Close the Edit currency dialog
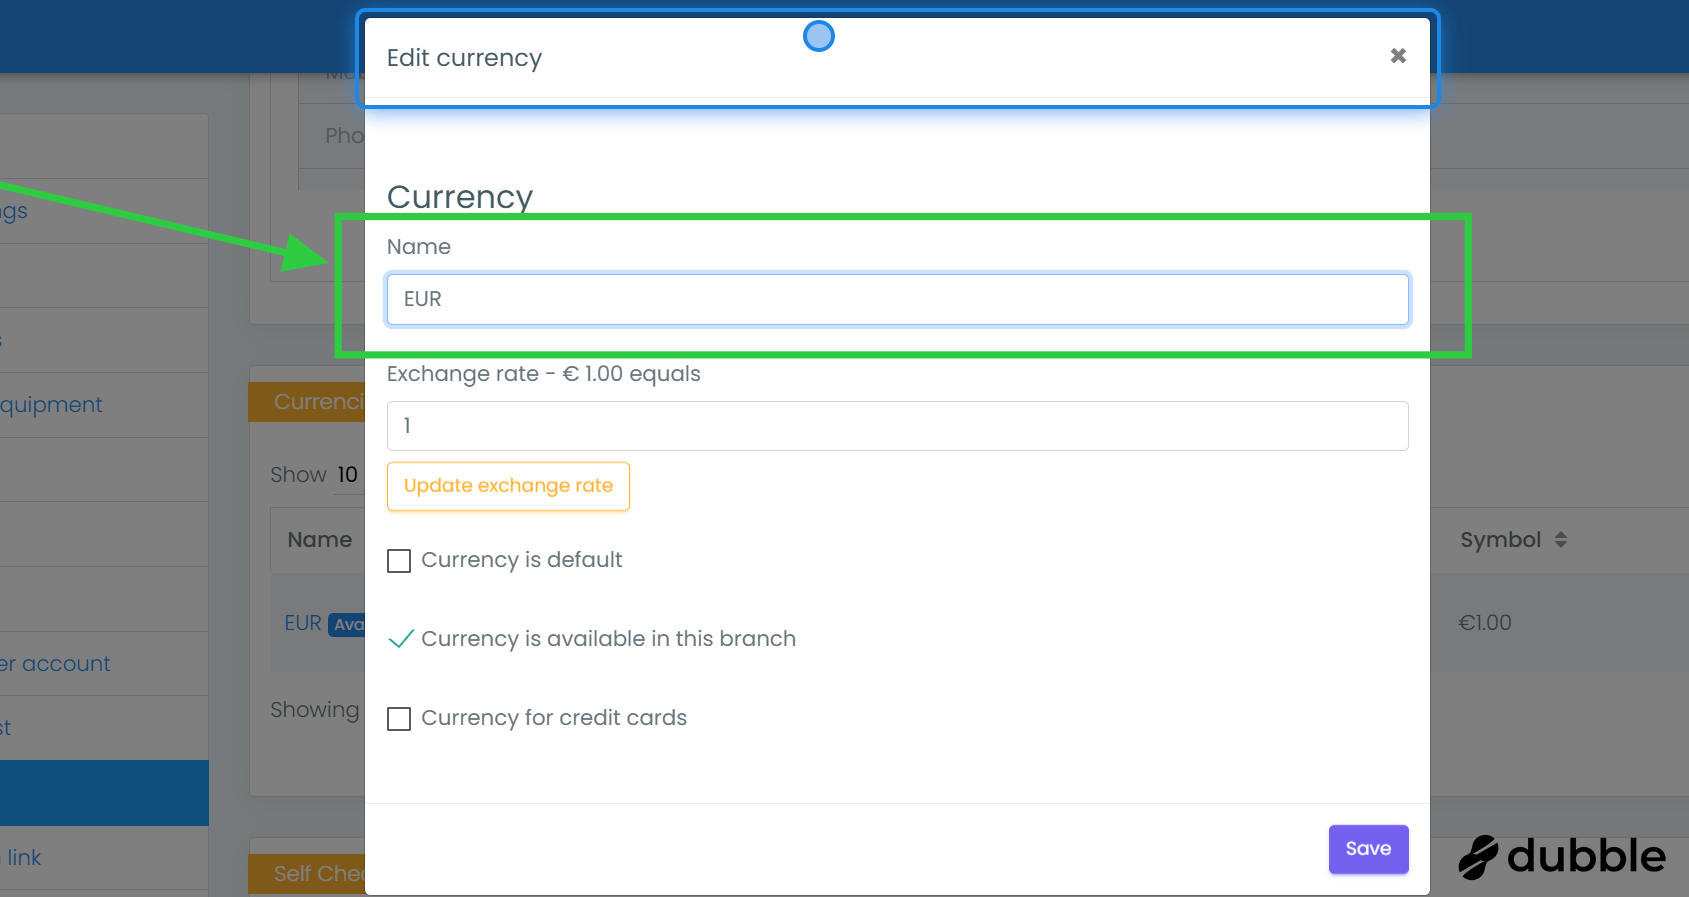 point(1398,56)
